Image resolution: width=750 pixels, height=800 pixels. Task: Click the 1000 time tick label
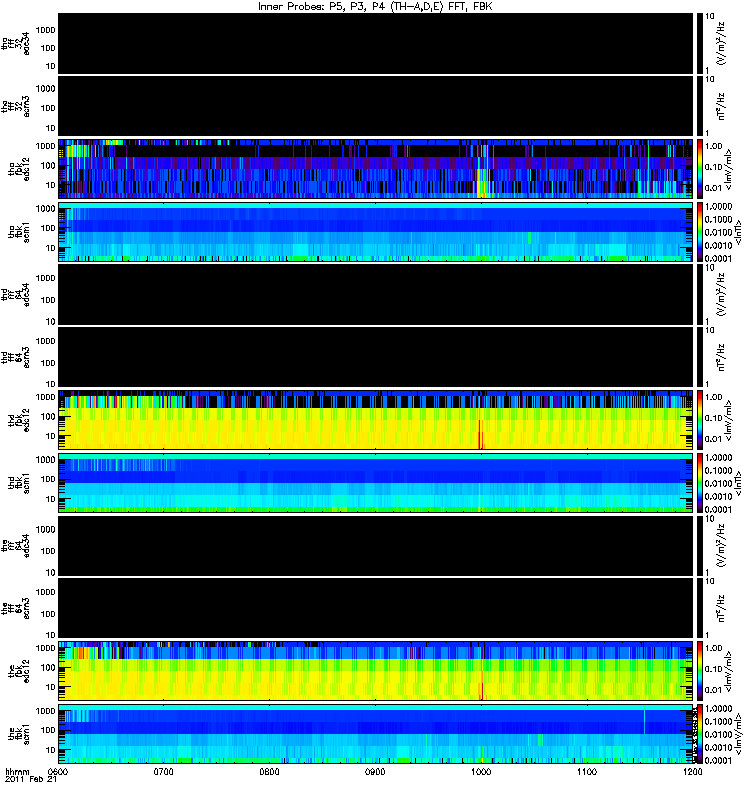pos(481,773)
